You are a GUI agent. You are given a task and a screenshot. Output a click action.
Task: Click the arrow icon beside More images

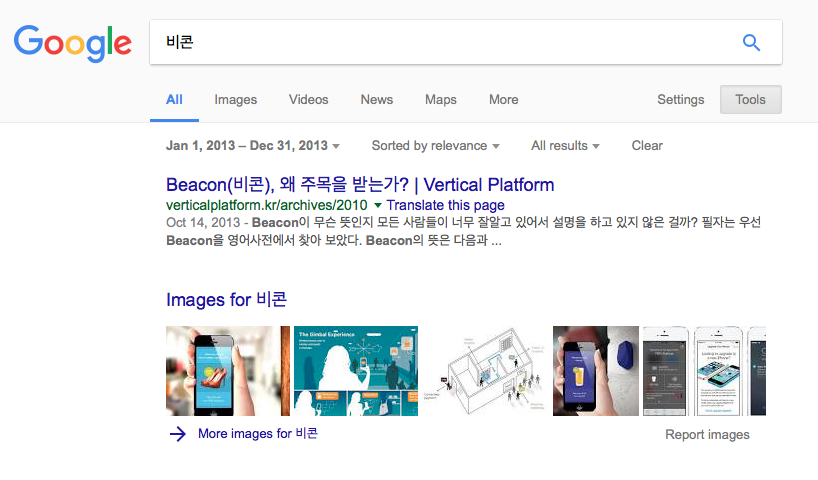pos(178,434)
